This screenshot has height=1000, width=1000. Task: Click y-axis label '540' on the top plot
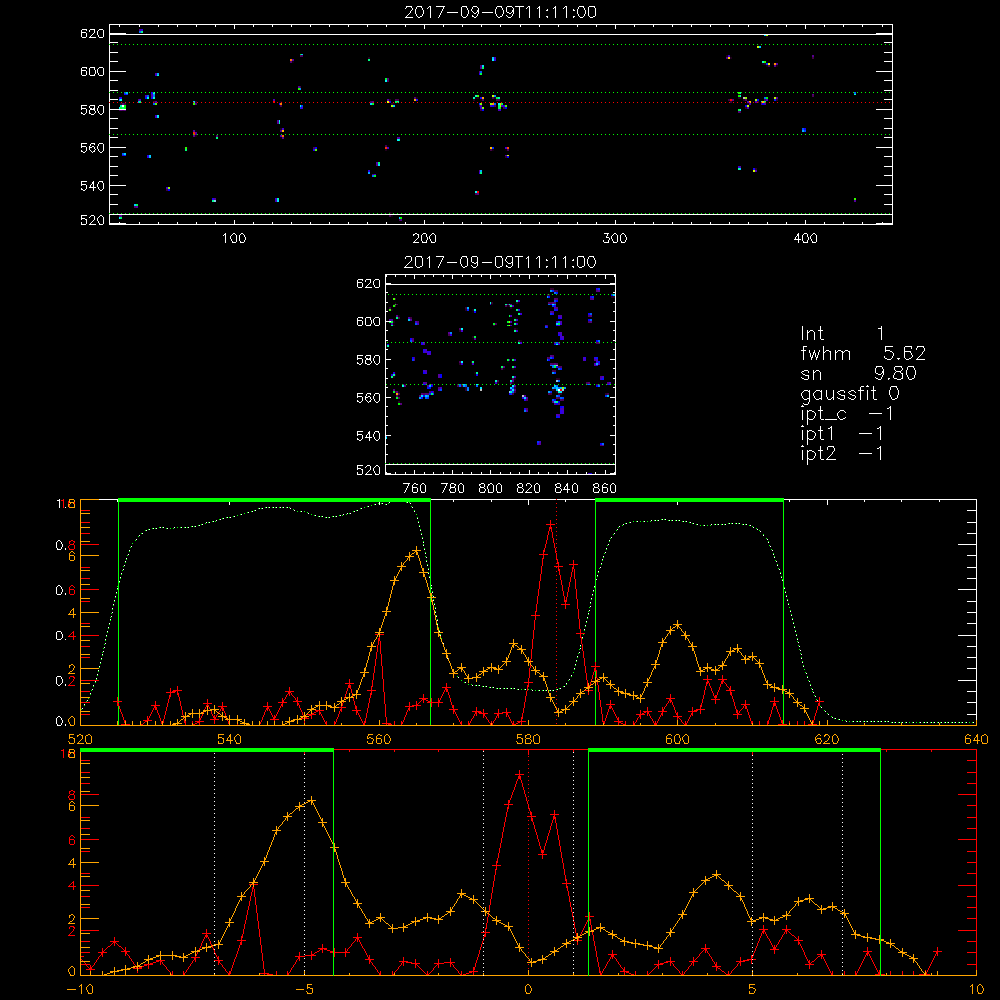(92, 186)
